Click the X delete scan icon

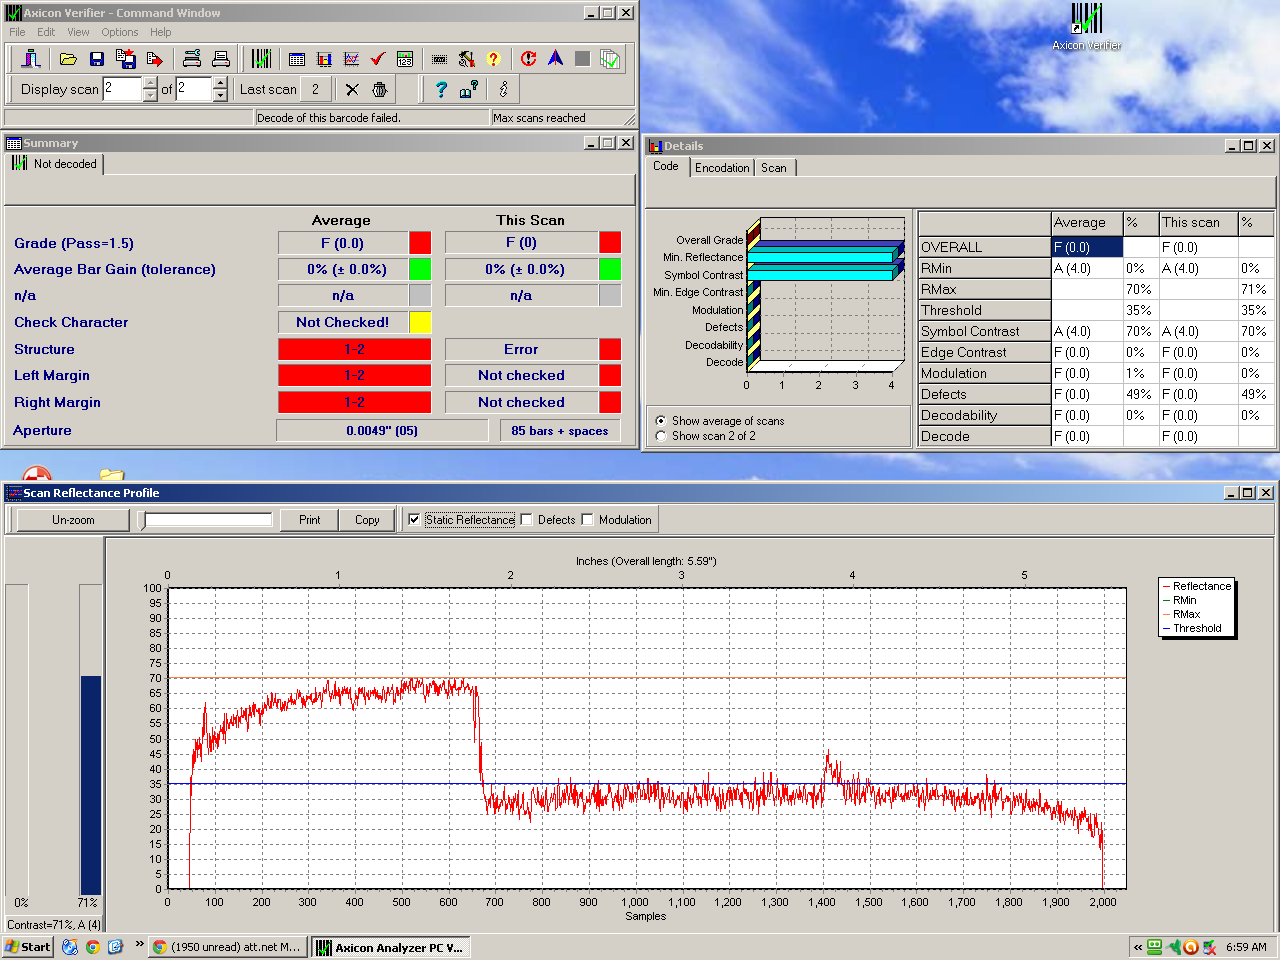pos(352,90)
